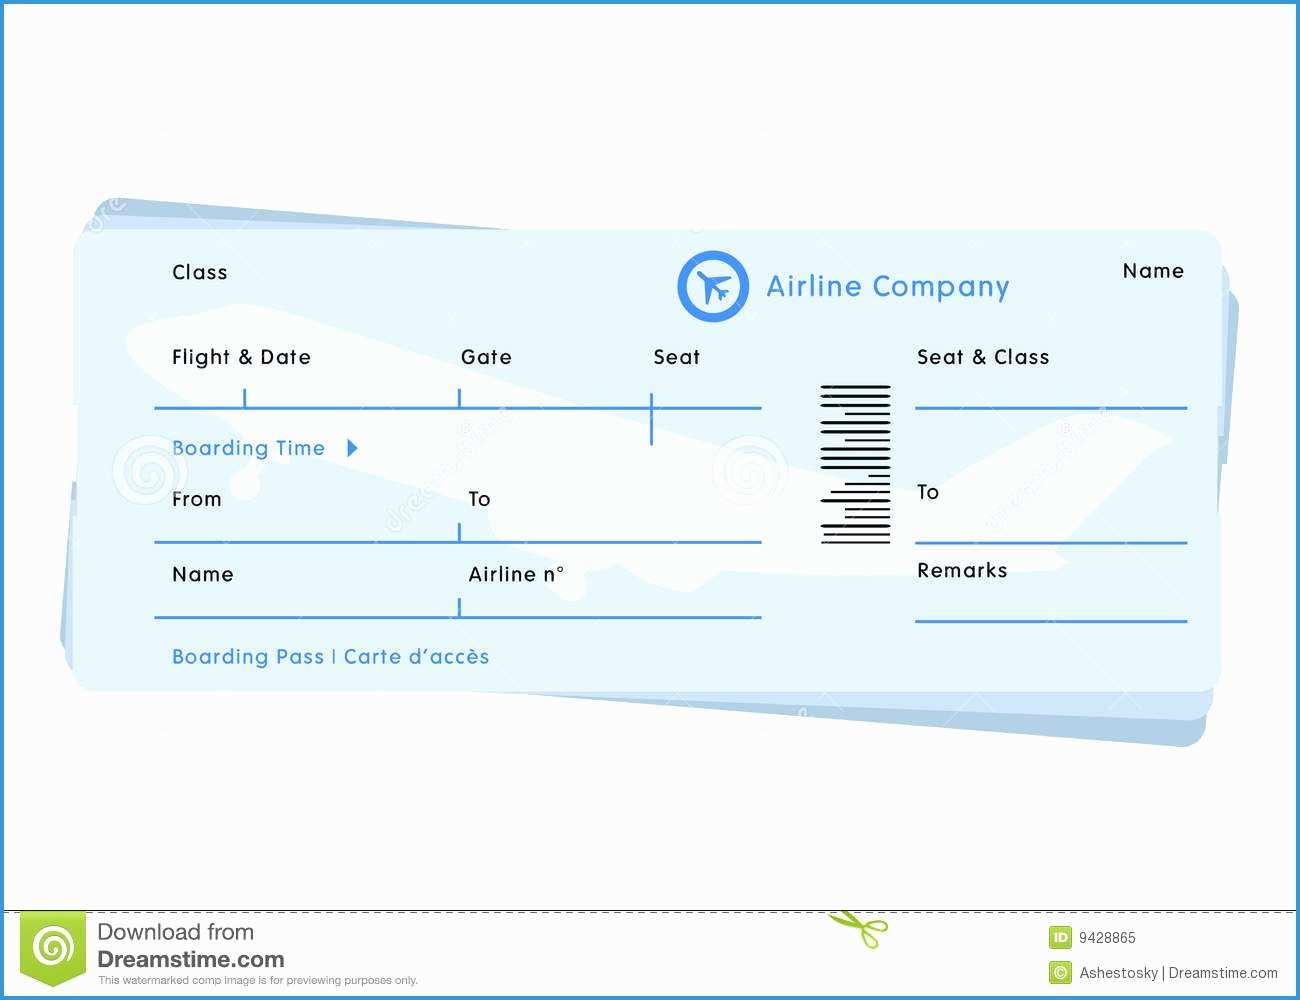Expand the Boarding Time entry
Screen dimensions: 1300x1000
coord(248,448)
